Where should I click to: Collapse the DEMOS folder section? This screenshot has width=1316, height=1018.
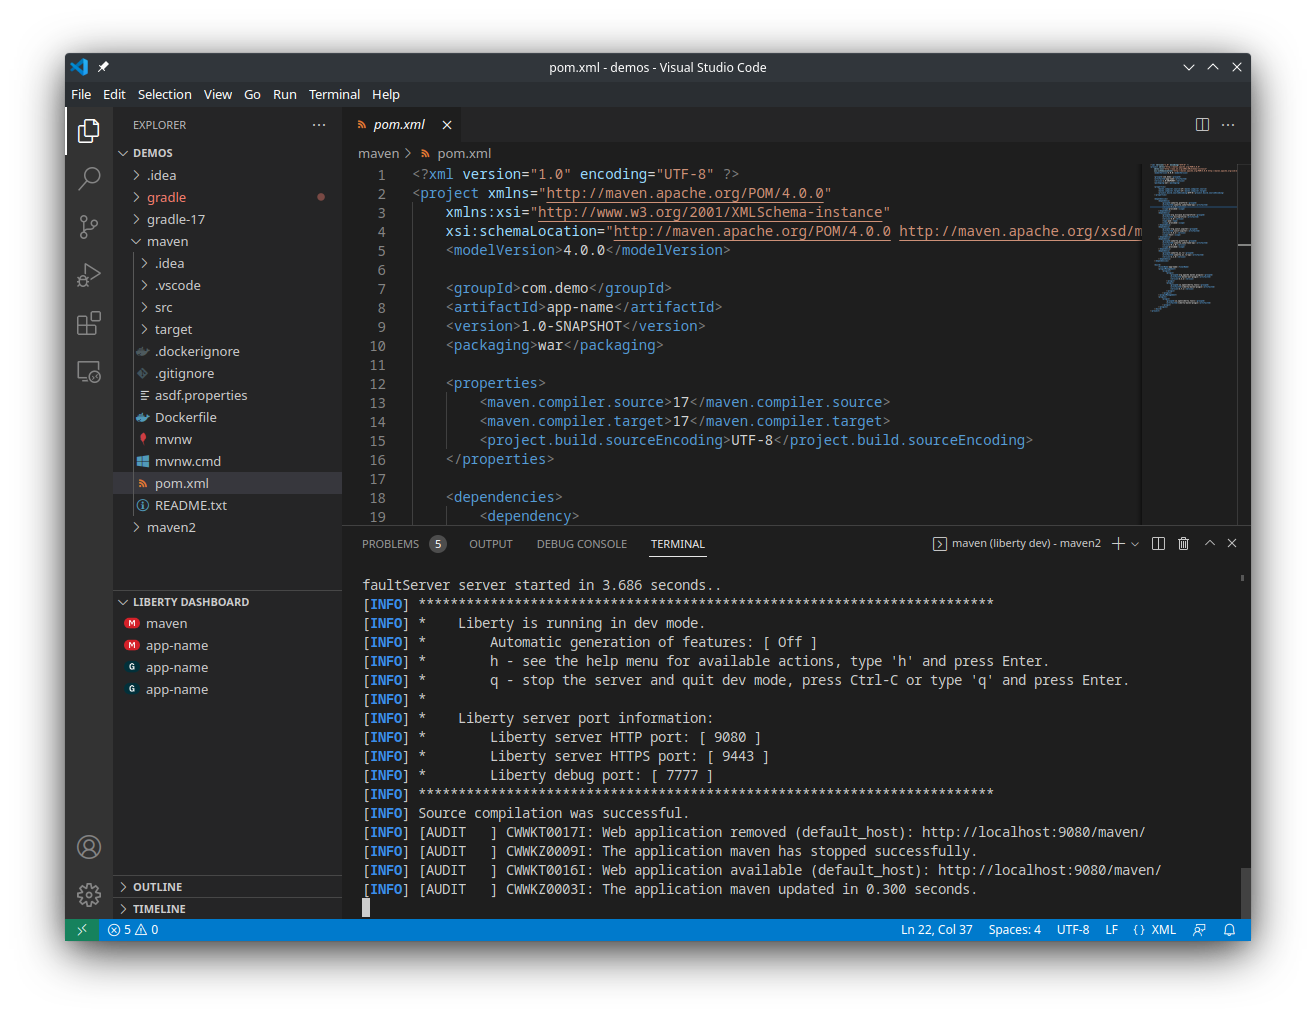pos(227,153)
